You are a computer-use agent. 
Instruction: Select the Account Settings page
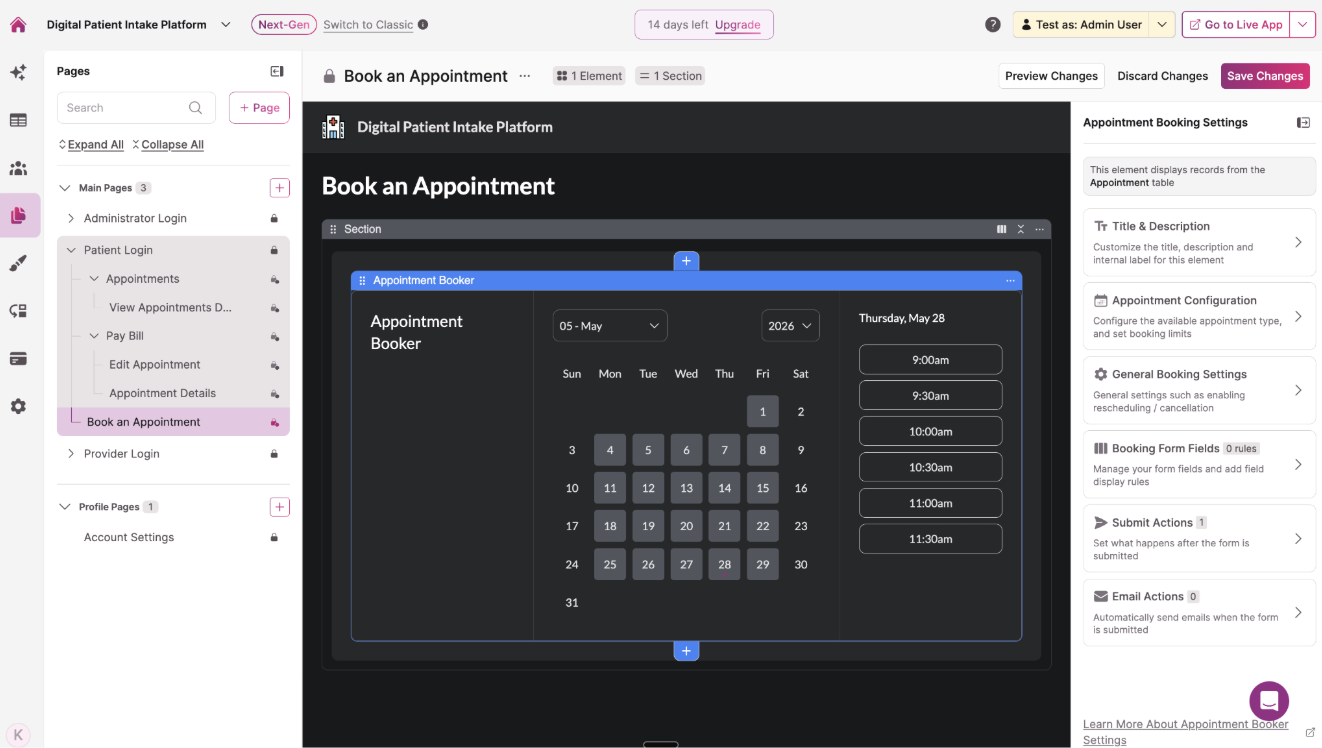[129, 537]
